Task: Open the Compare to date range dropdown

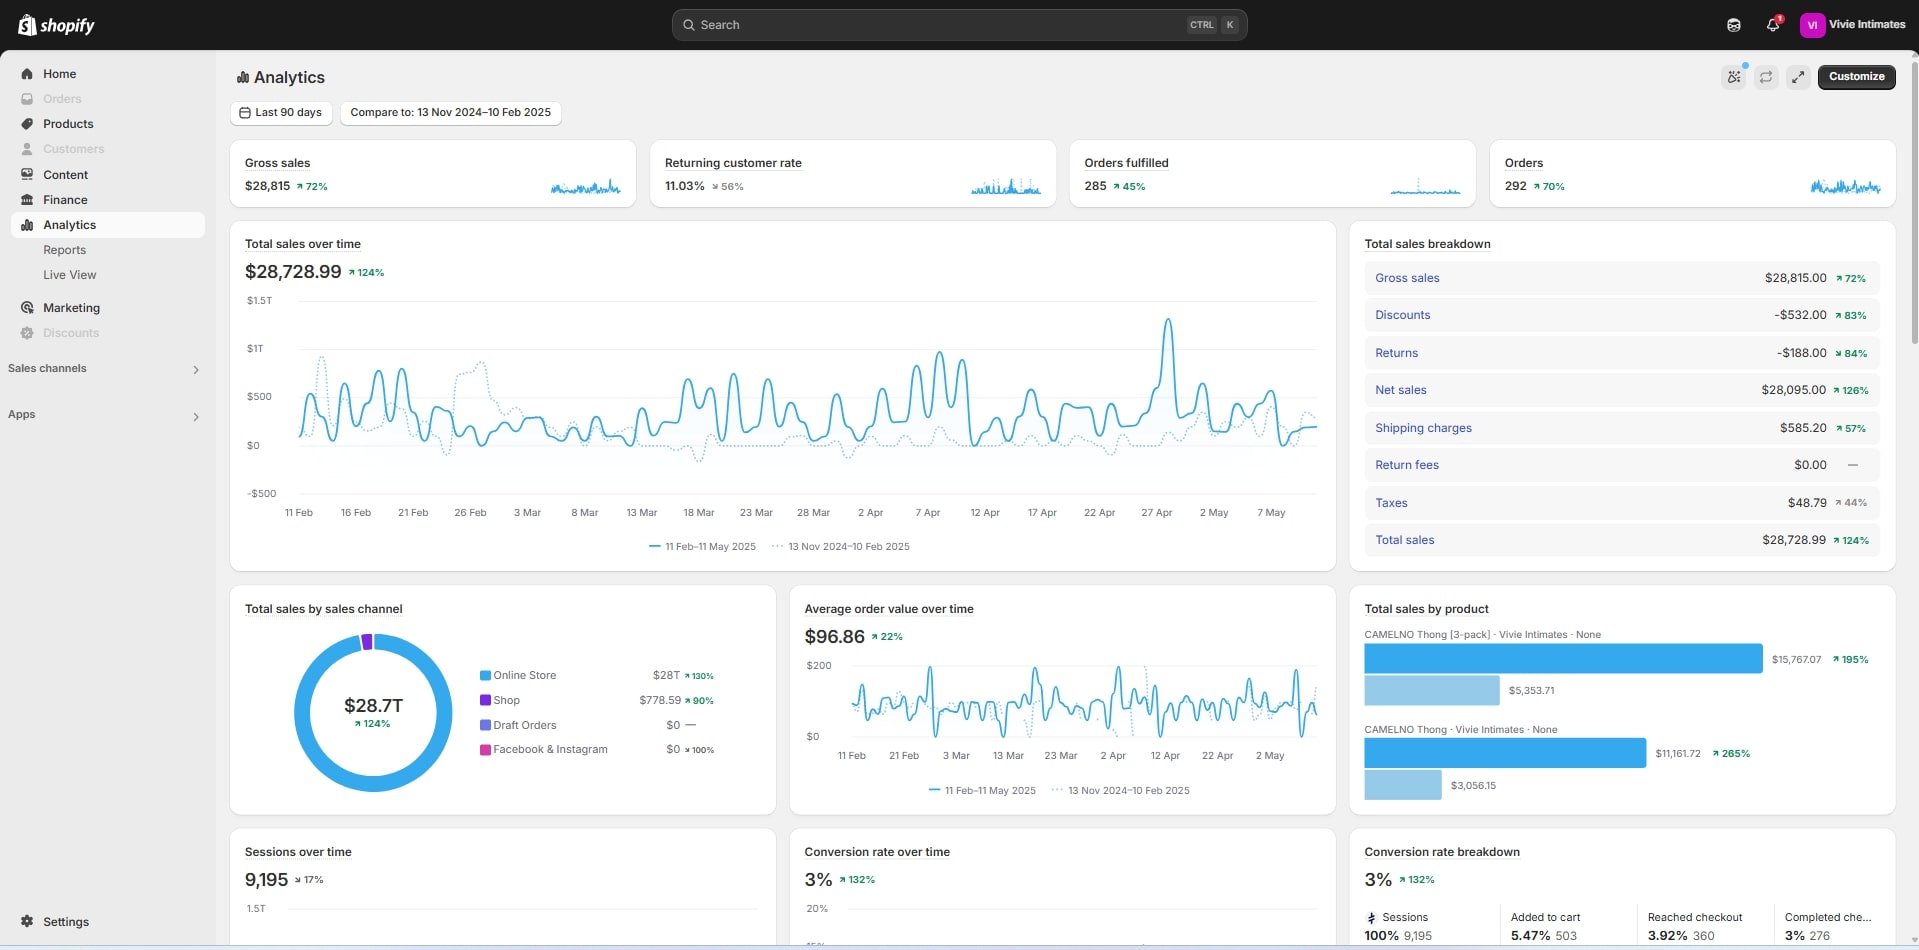Action: click(450, 113)
